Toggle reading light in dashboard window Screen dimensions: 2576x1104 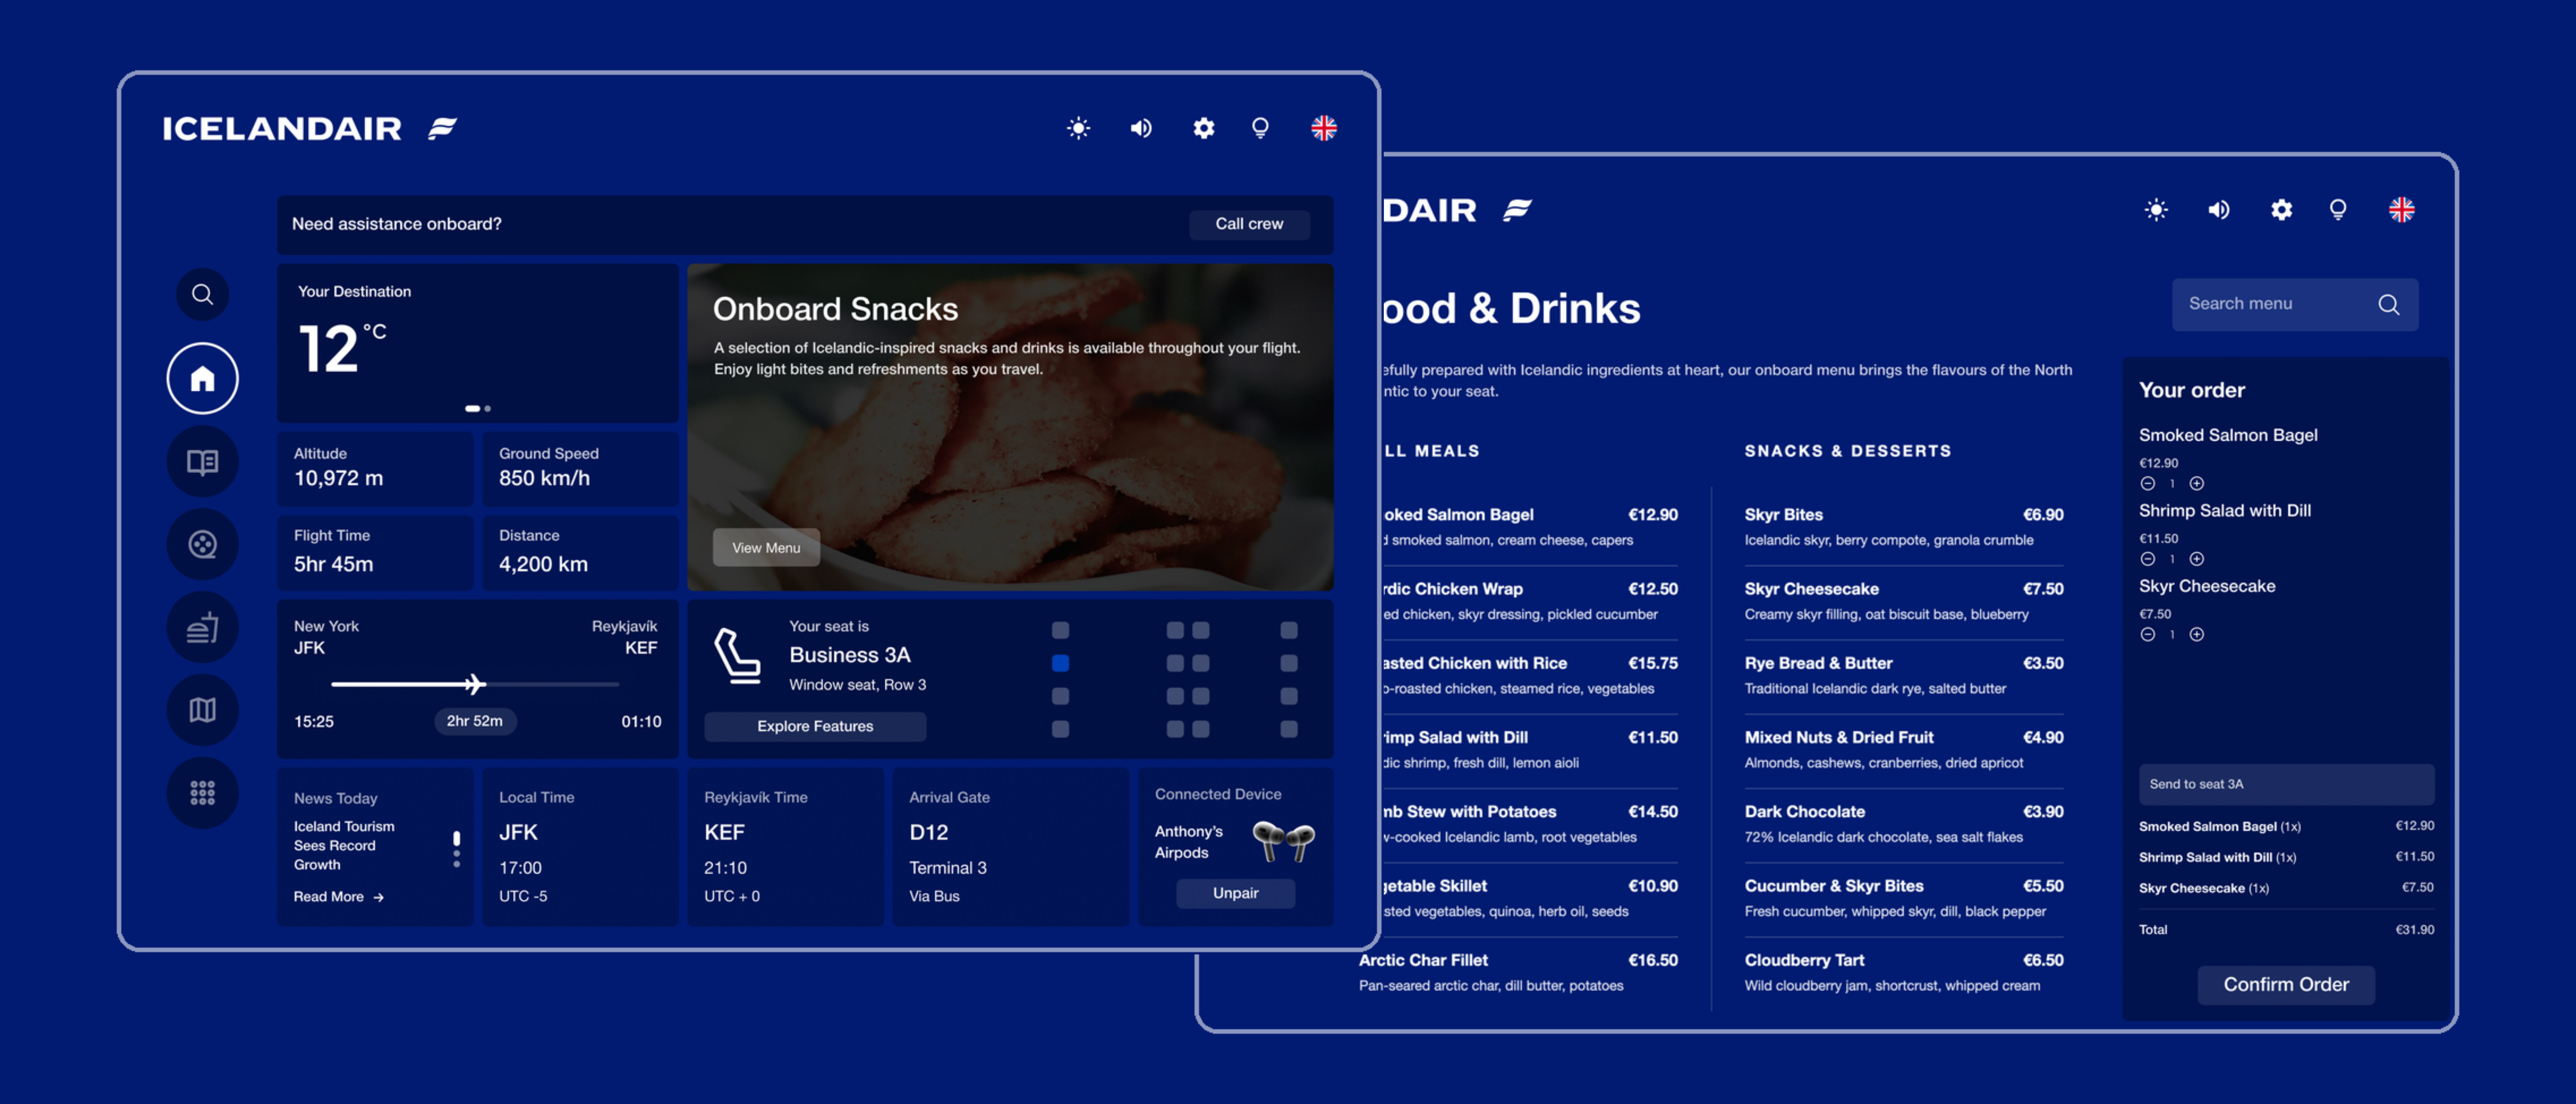pyautogui.click(x=1260, y=128)
